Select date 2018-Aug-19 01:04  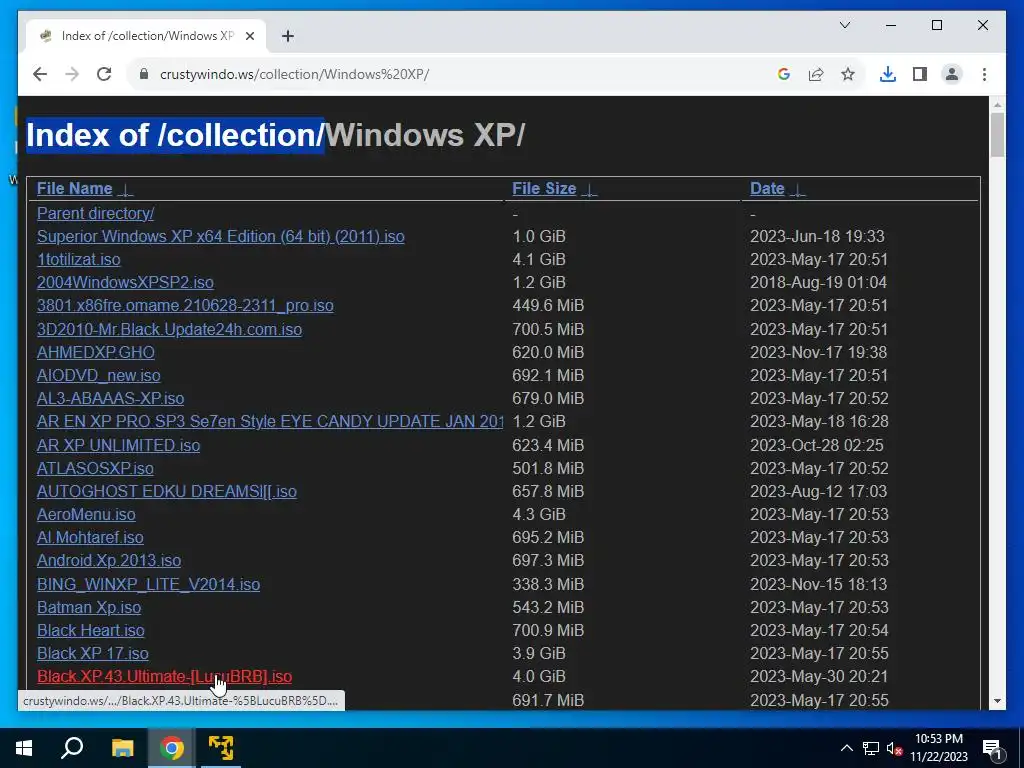click(818, 283)
